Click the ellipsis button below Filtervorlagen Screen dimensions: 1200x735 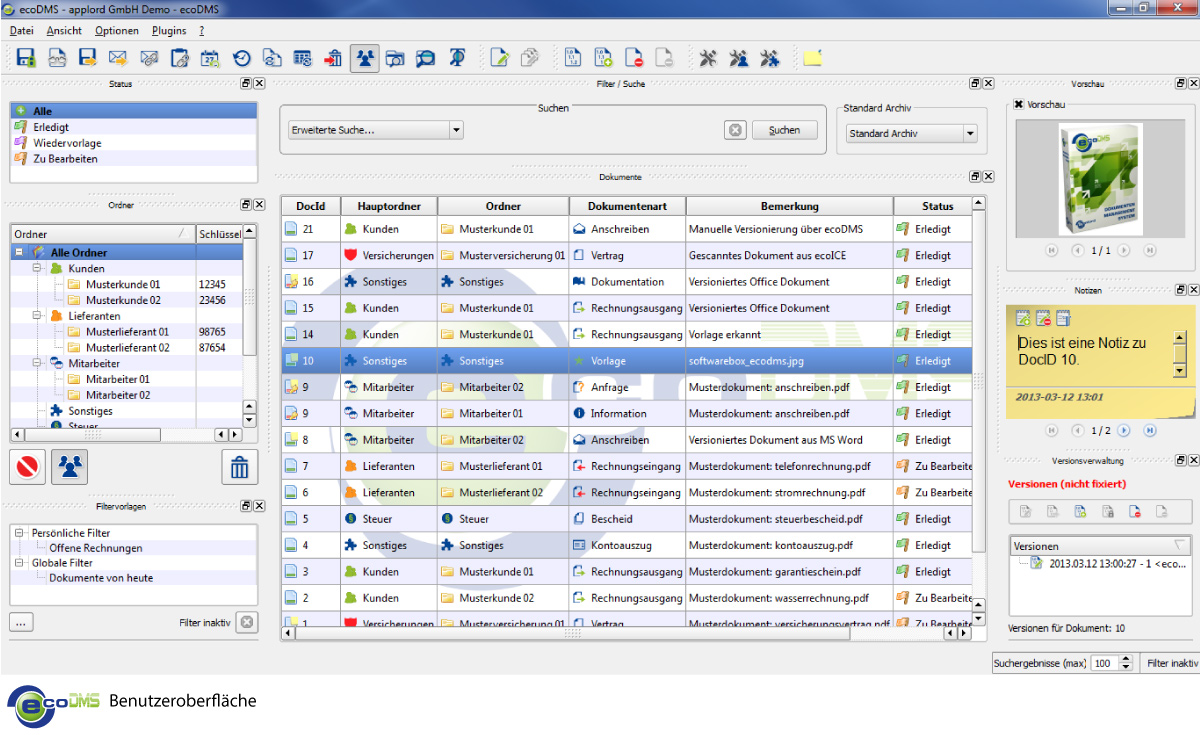tap(21, 622)
